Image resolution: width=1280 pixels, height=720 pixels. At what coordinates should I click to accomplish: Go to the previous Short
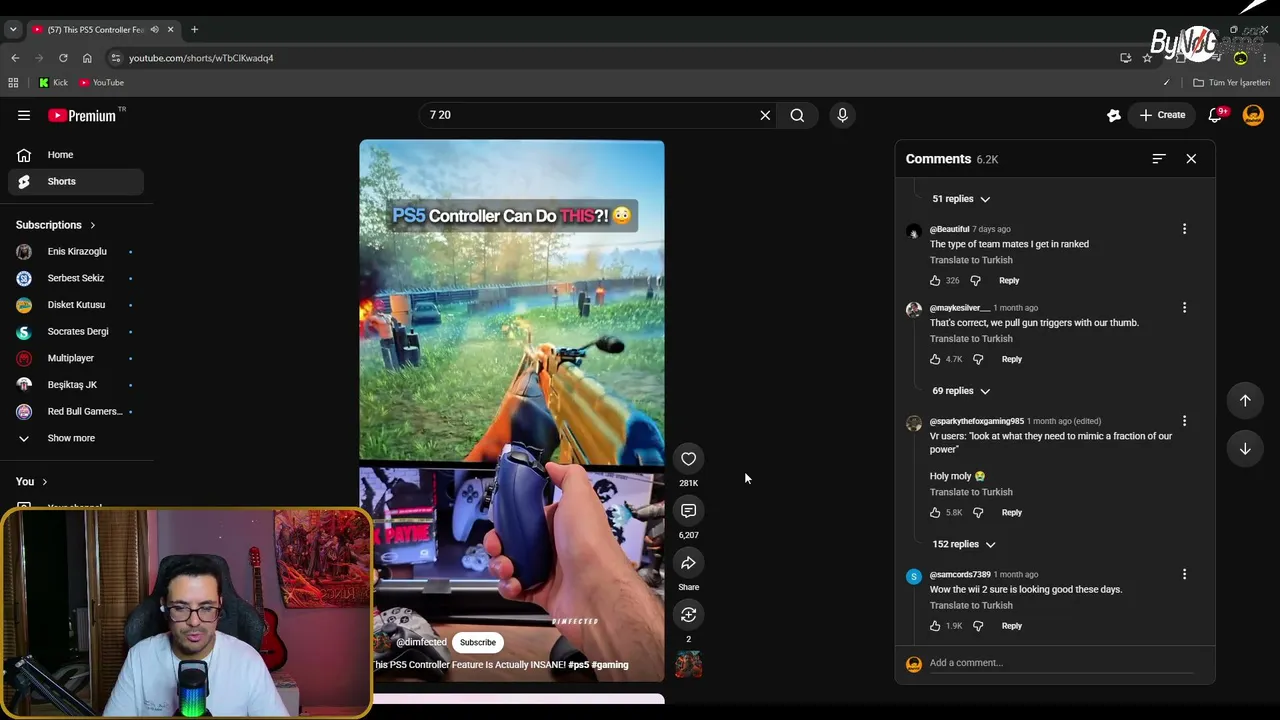tap(1245, 400)
